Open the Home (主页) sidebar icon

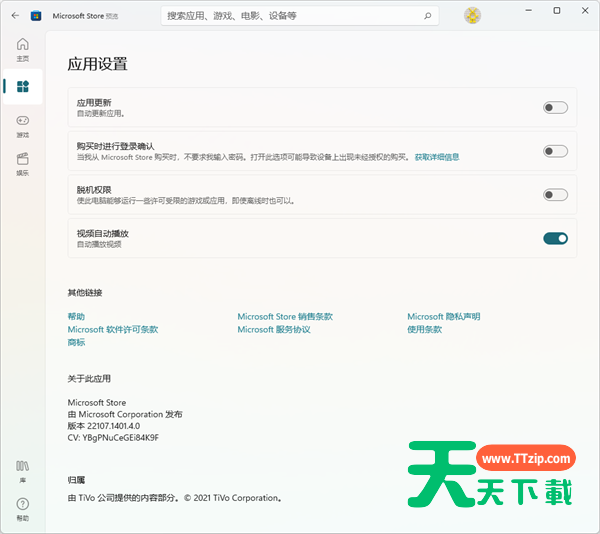tap(22, 48)
